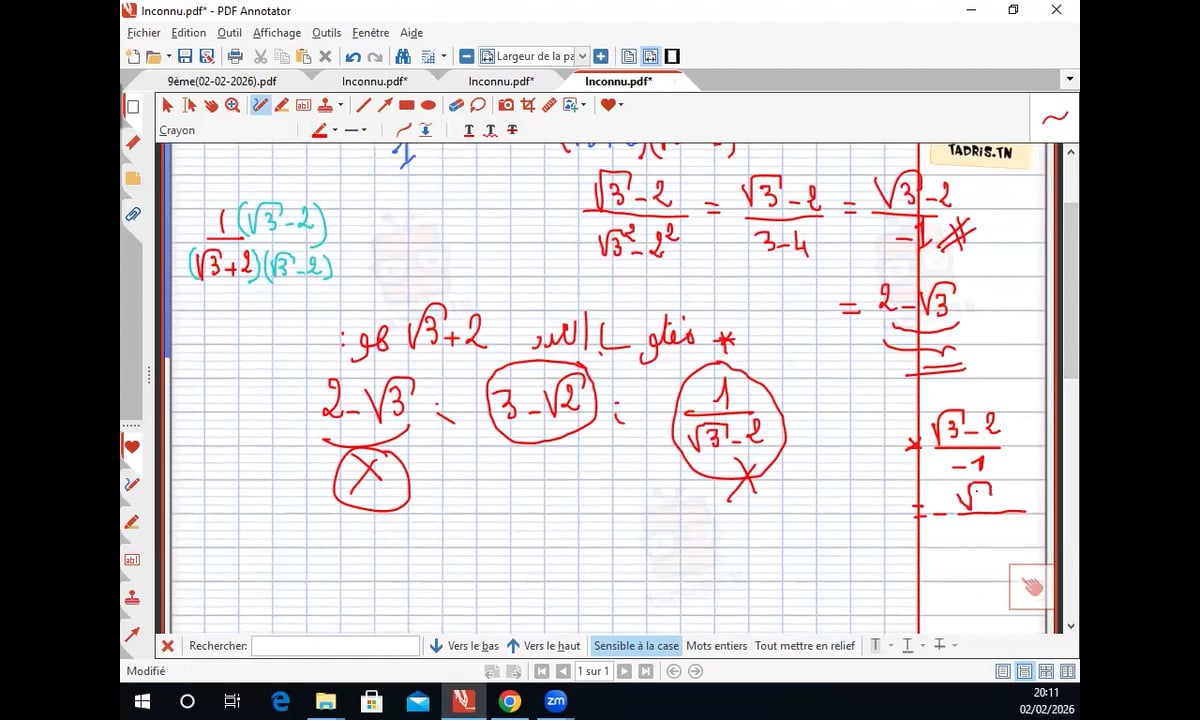Select the Crayon pen tool
The width and height of the screenshot is (1200, 720).
(260, 105)
